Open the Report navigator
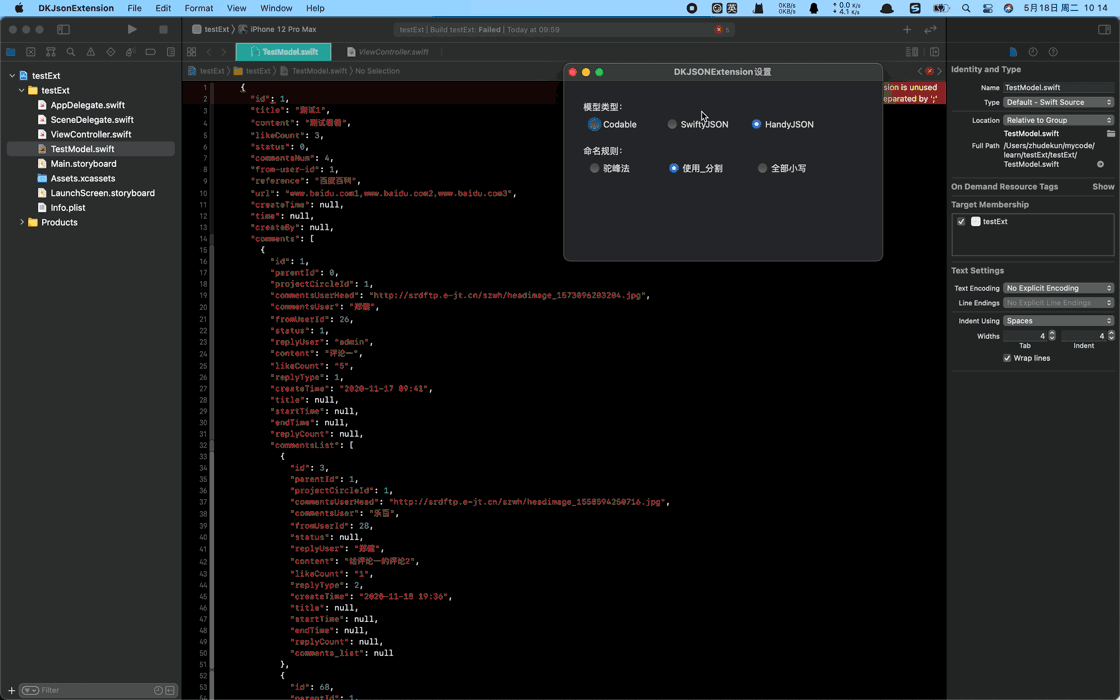Screen dimensions: 1120x700 pyautogui.click(x=171, y=51)
